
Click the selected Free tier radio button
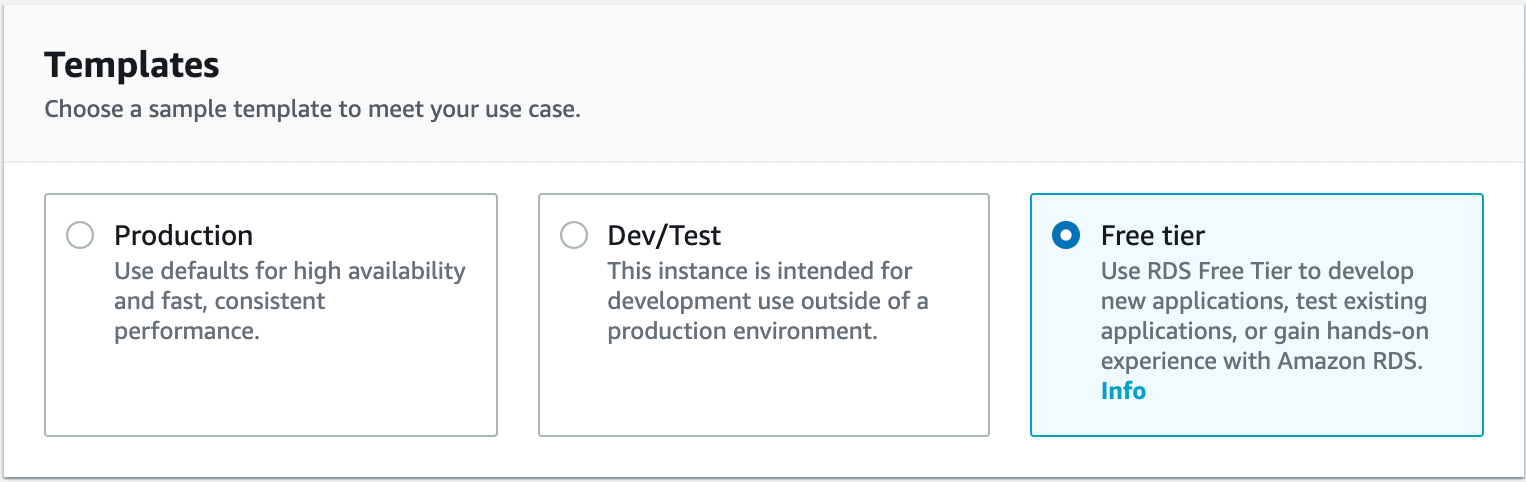[1066, 236]
